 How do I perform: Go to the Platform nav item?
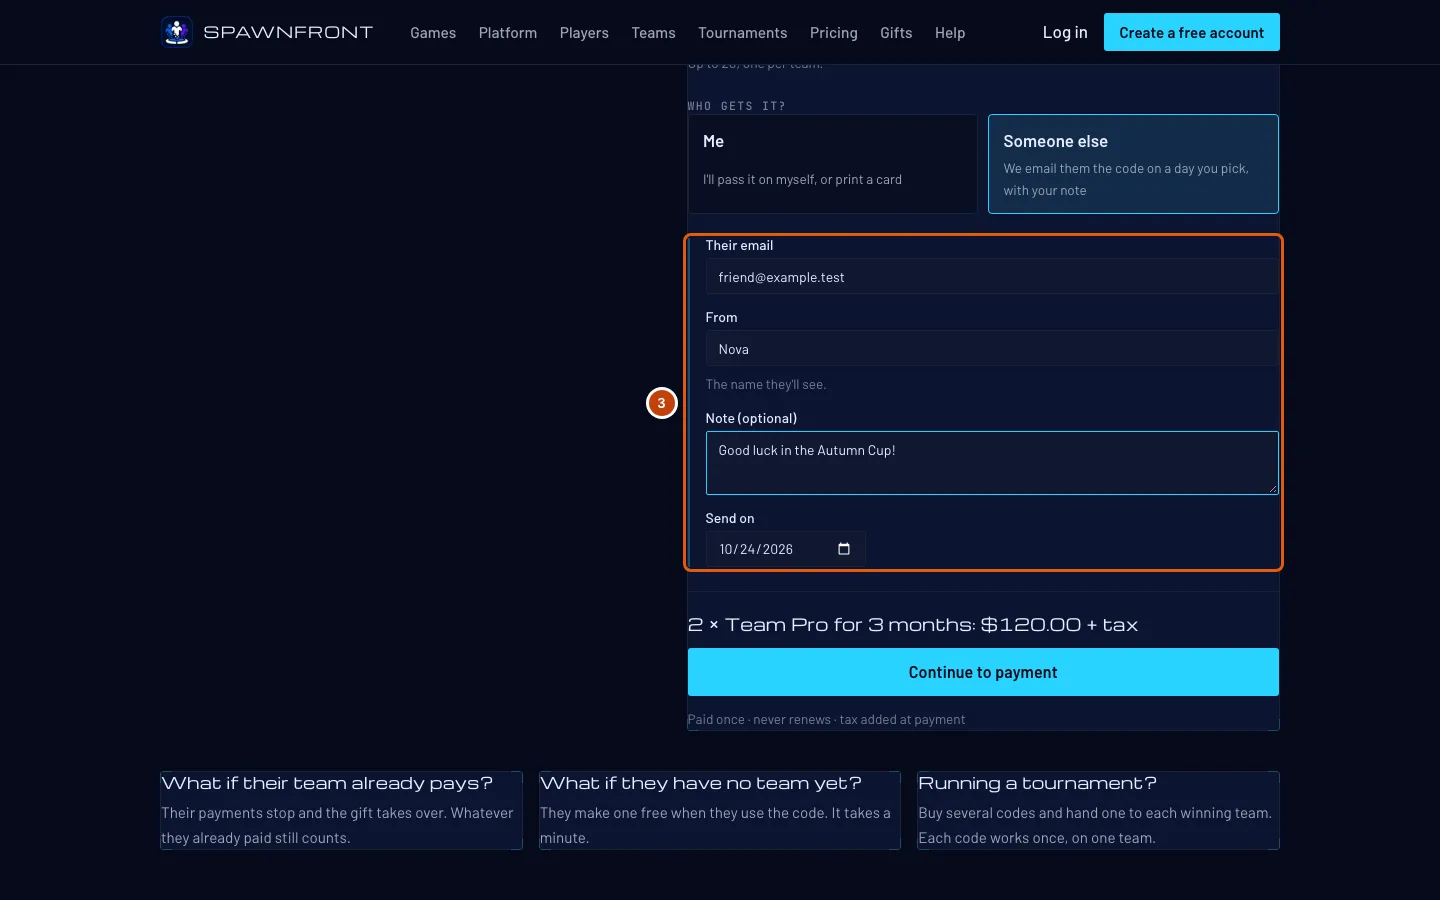point(508,33)
